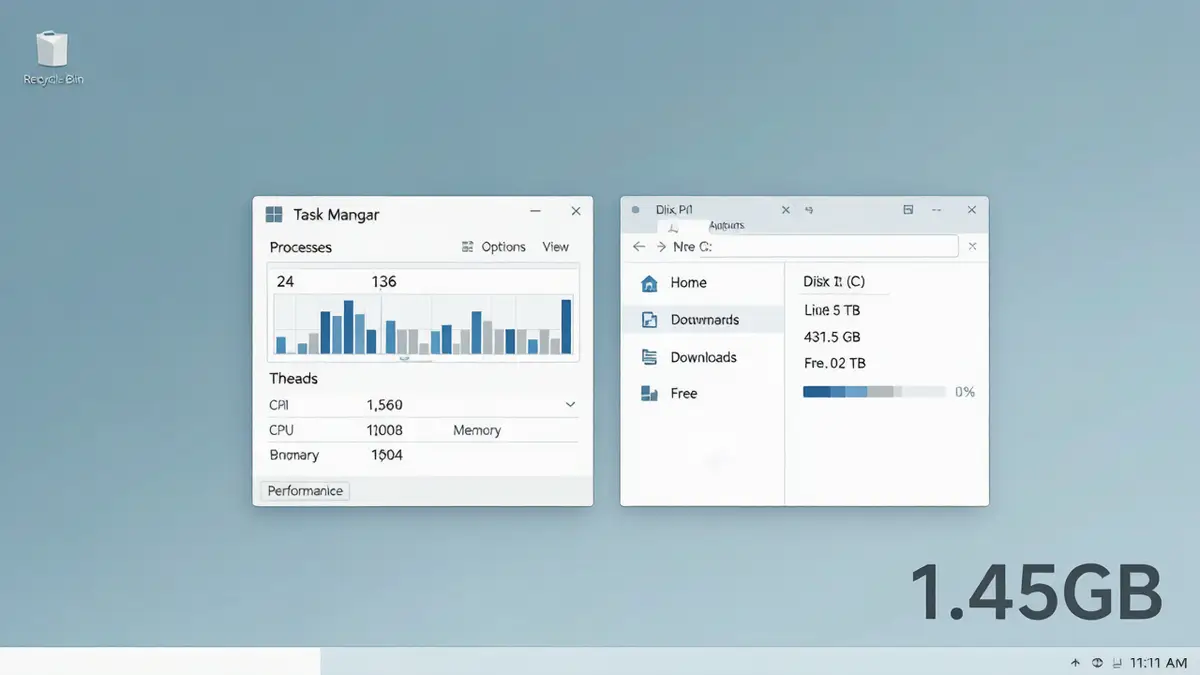Click the Task Mangar window logo icon
1200x675 pixels.
tap(274, 214)
